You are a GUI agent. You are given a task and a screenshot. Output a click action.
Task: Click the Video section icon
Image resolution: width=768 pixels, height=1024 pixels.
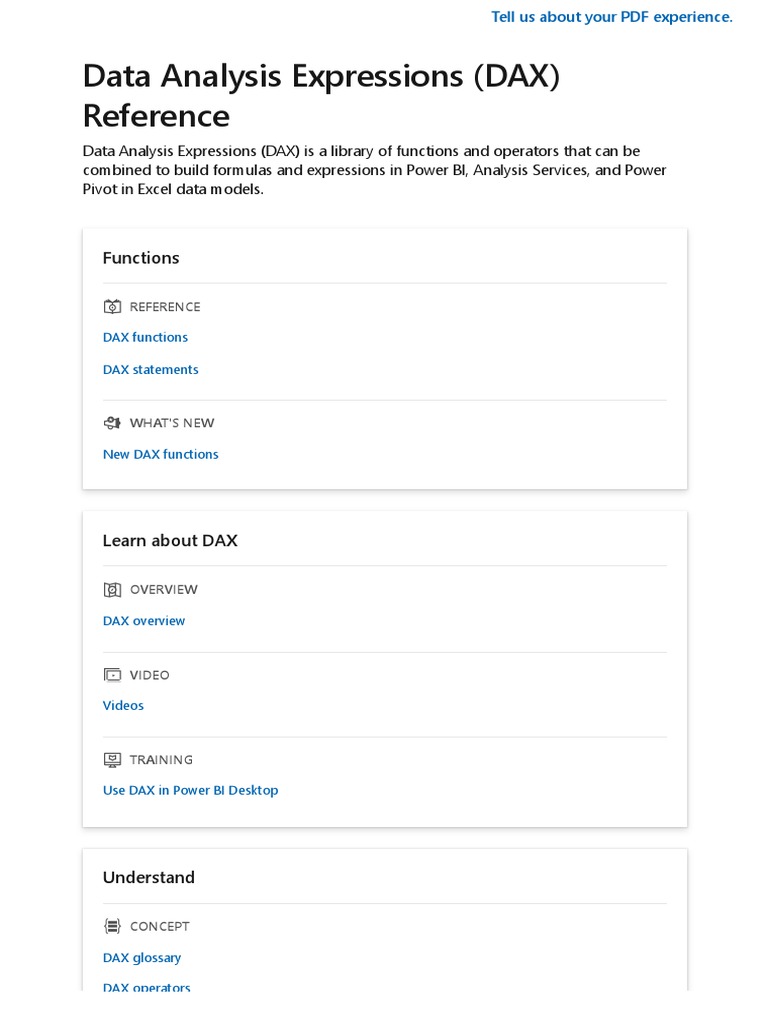pyautogui.click(x=112, y=675)
